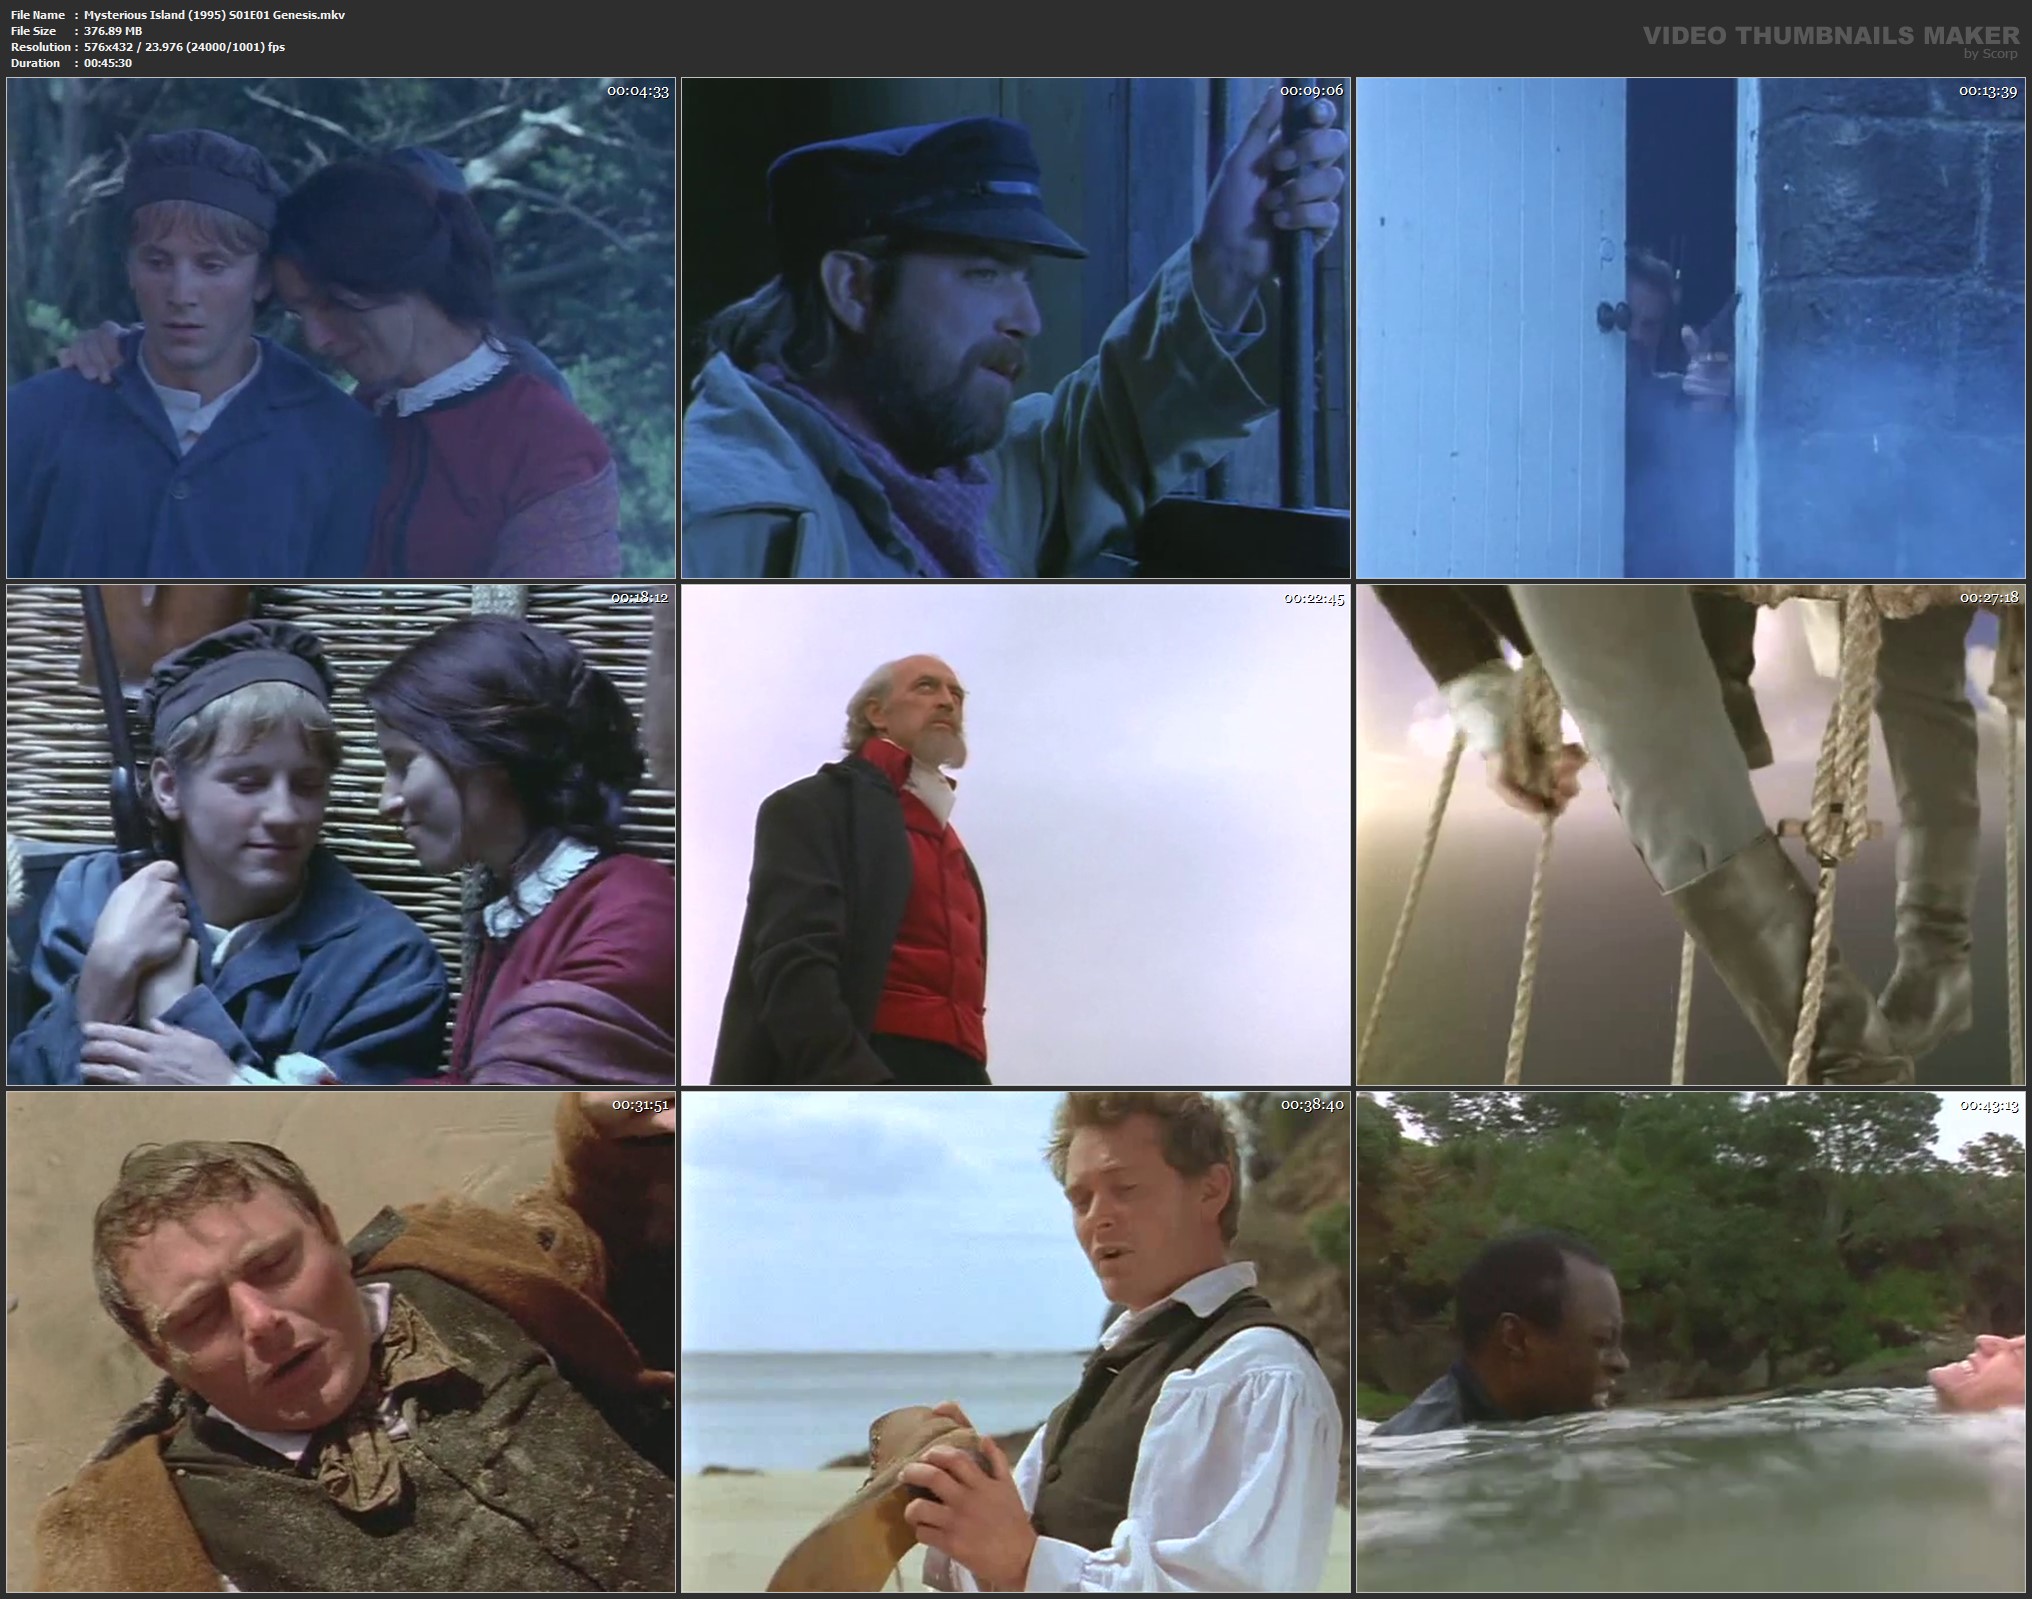Viewport: 2032px width, 1599px height.
Task: Click the 00:09:06 timestamp label
Action: 1311,91
